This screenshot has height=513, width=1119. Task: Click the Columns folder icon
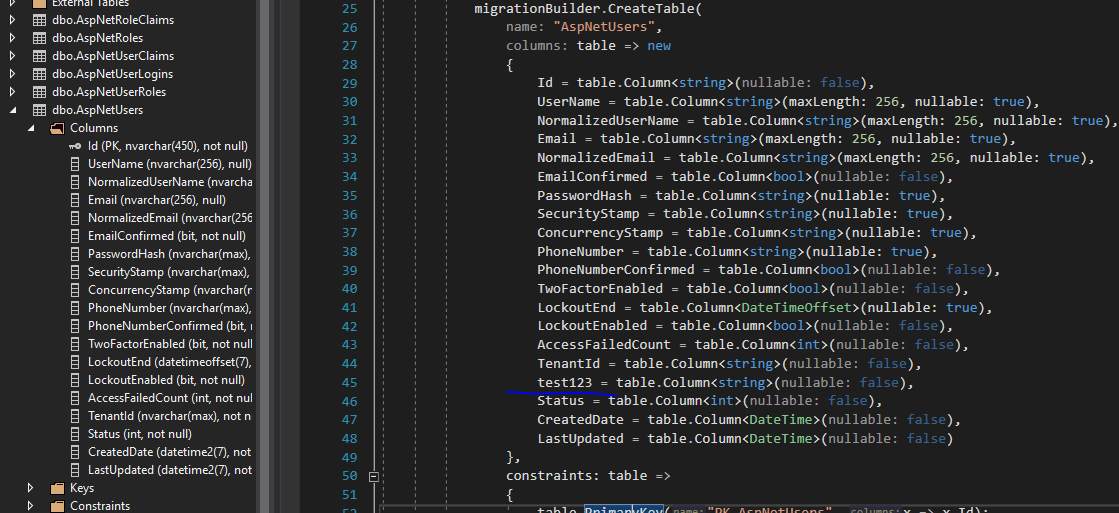[x=57, y=128]
